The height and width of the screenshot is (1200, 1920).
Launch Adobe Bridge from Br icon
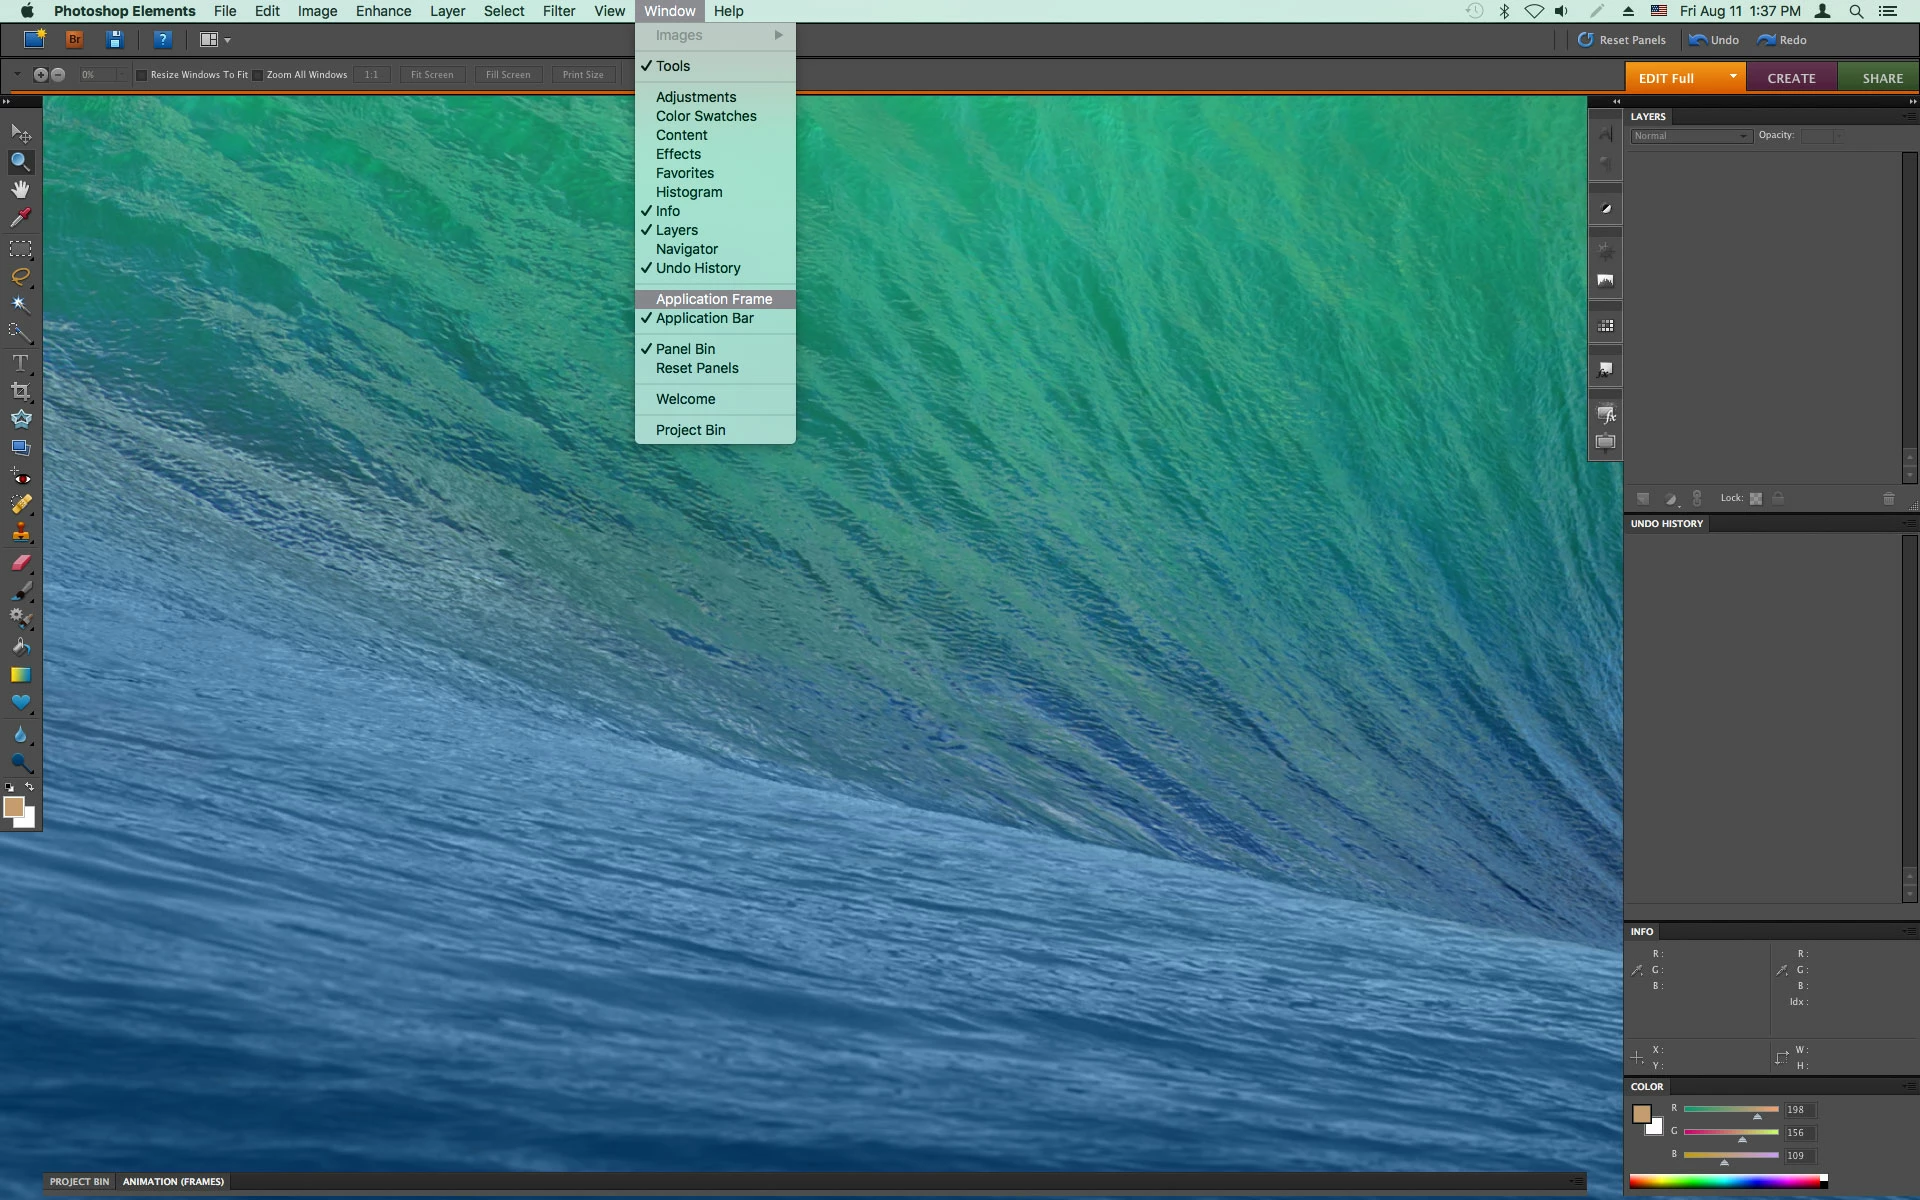point(74,40)
